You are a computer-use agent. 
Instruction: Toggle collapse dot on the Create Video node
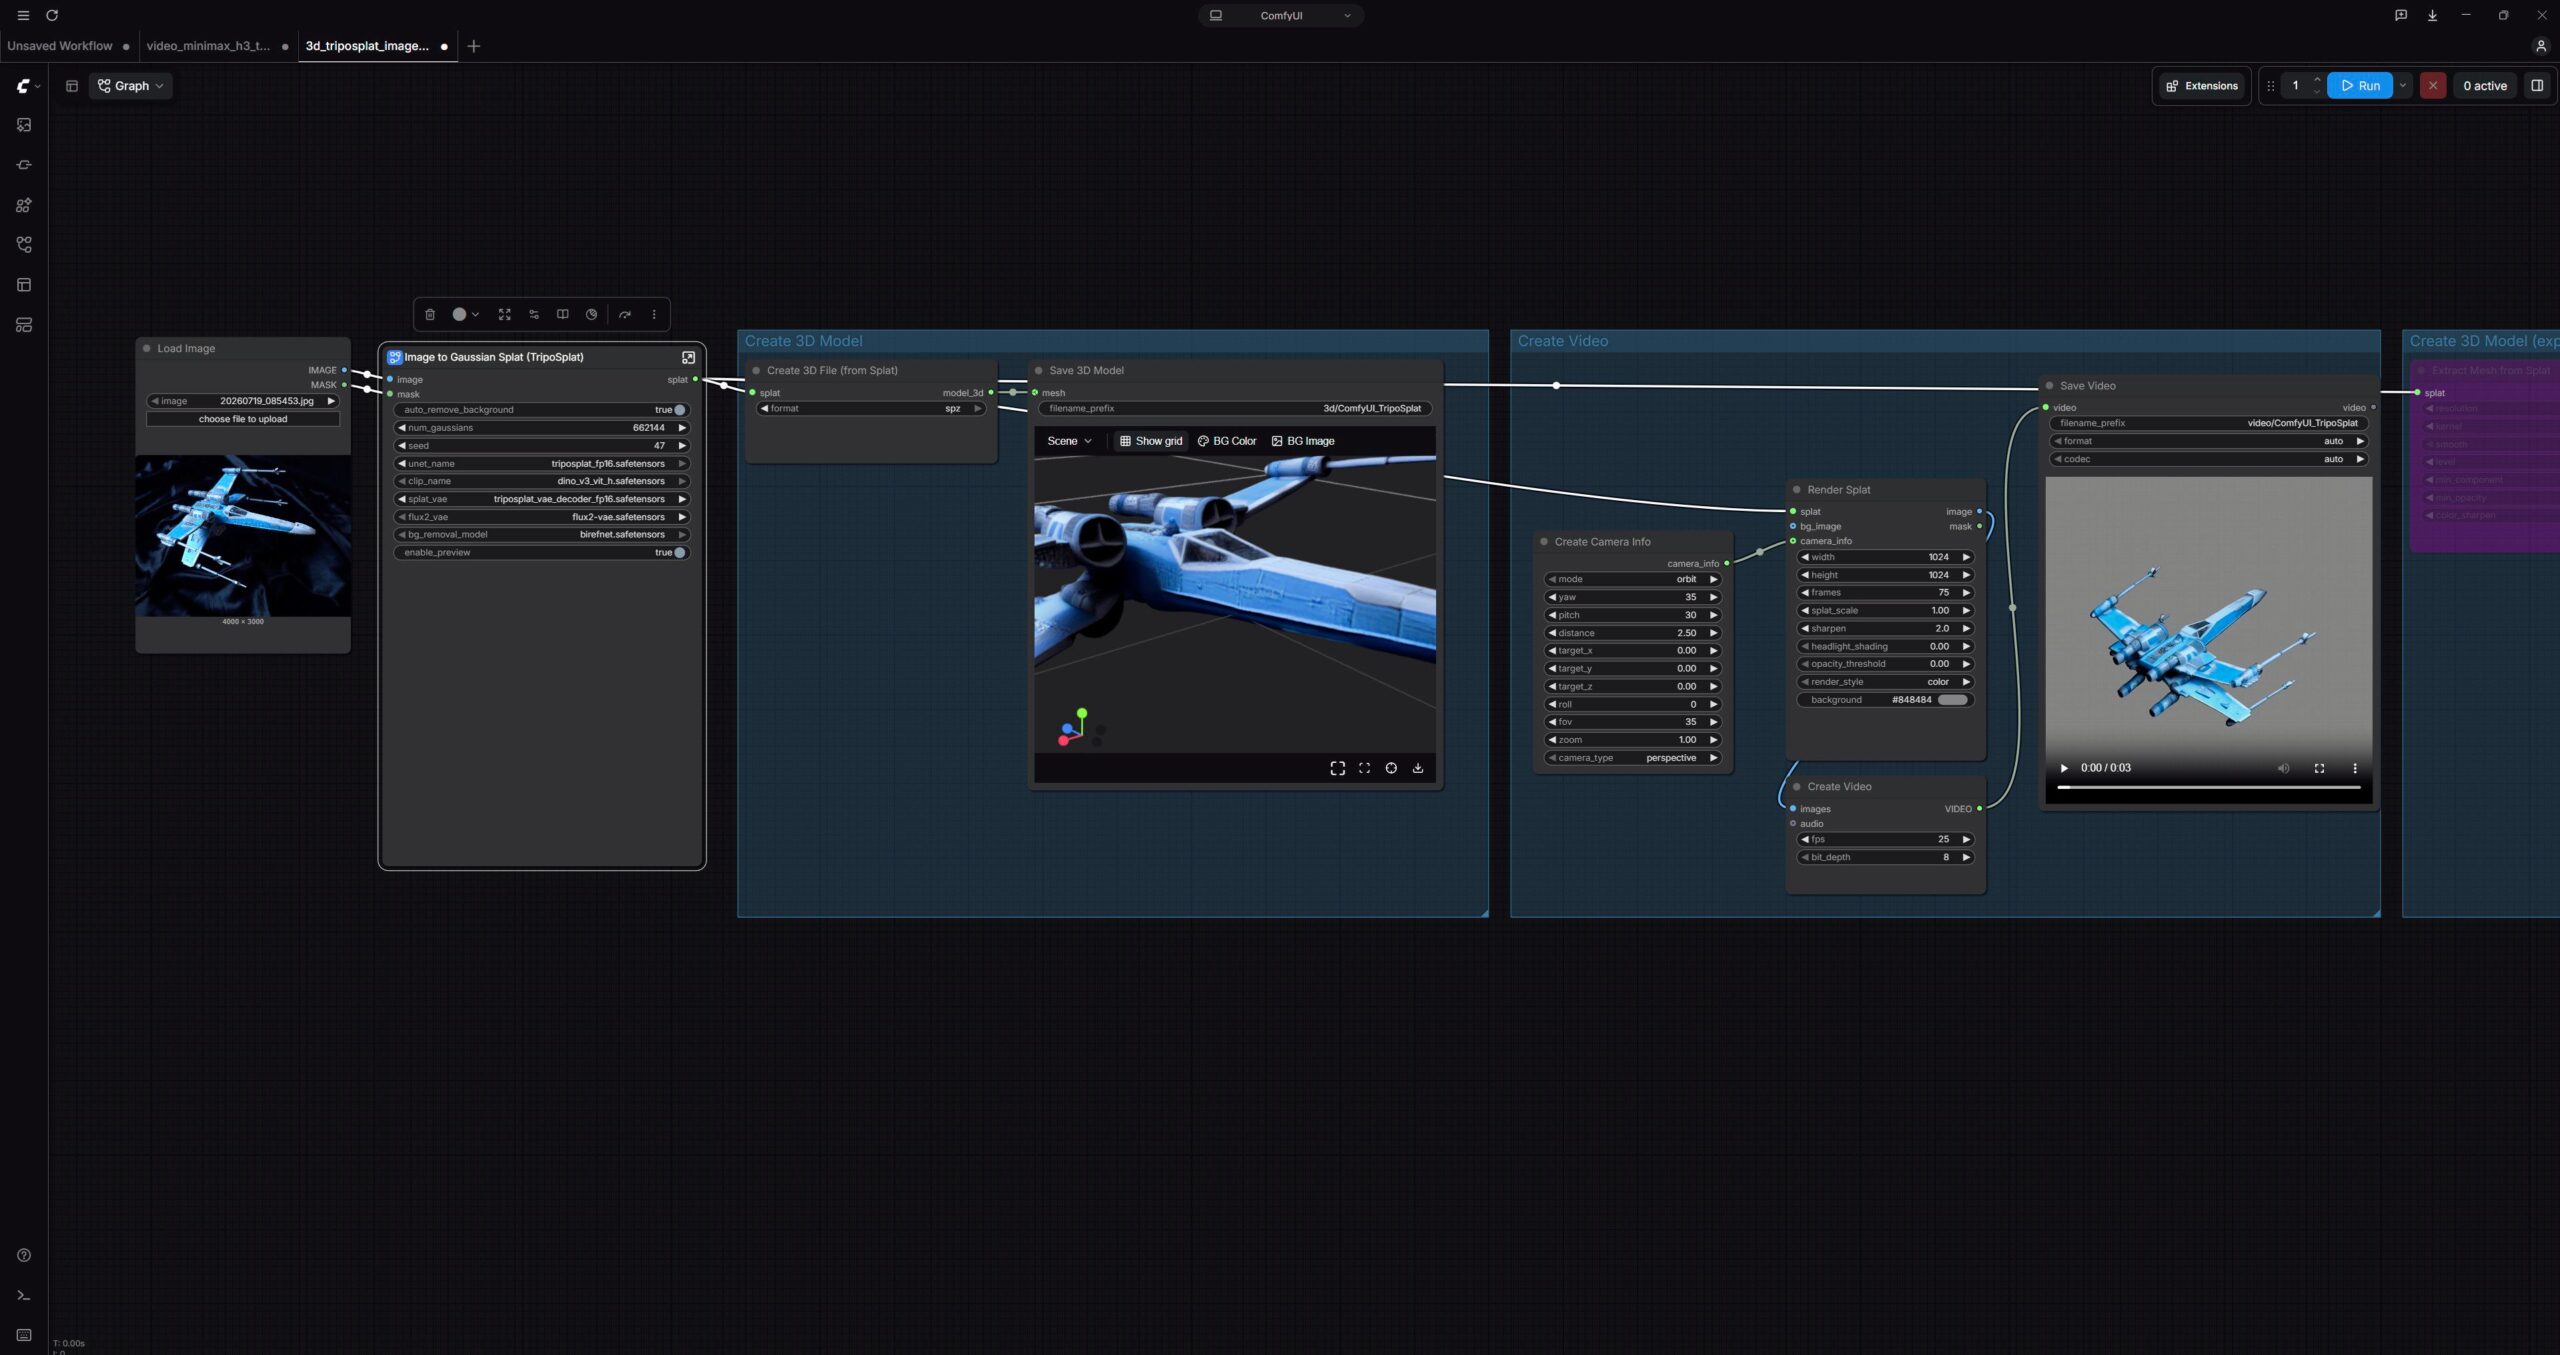(x=1797, y=787)
